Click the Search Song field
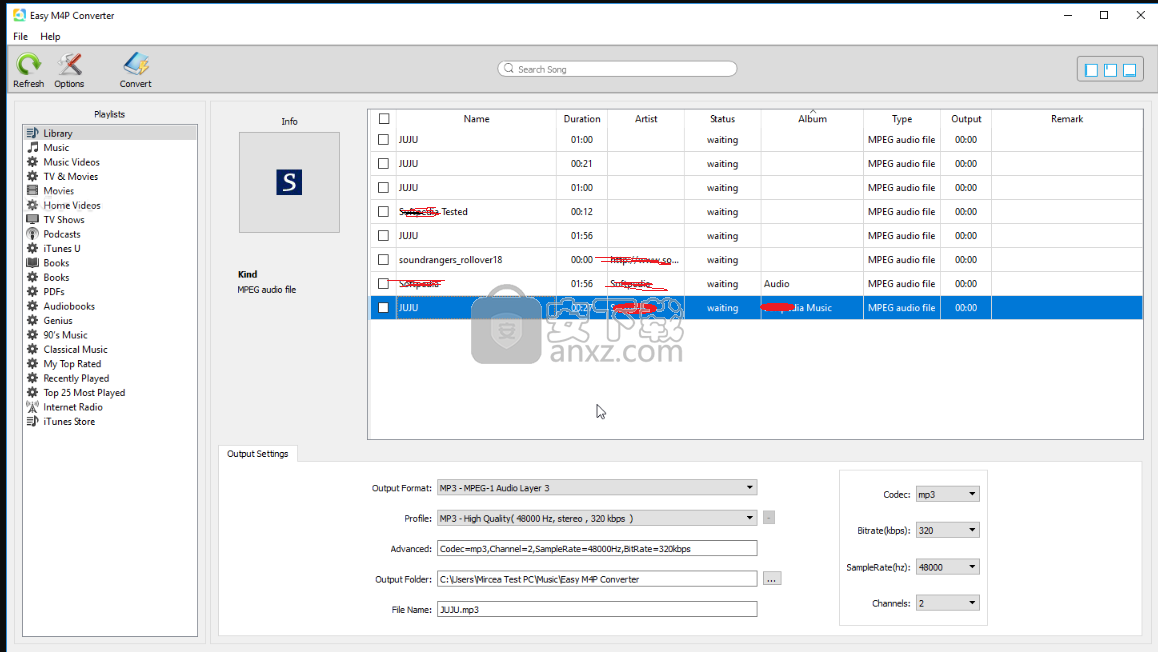Image resolution: width=1158 pixels, height=652 pixels. 617,69
